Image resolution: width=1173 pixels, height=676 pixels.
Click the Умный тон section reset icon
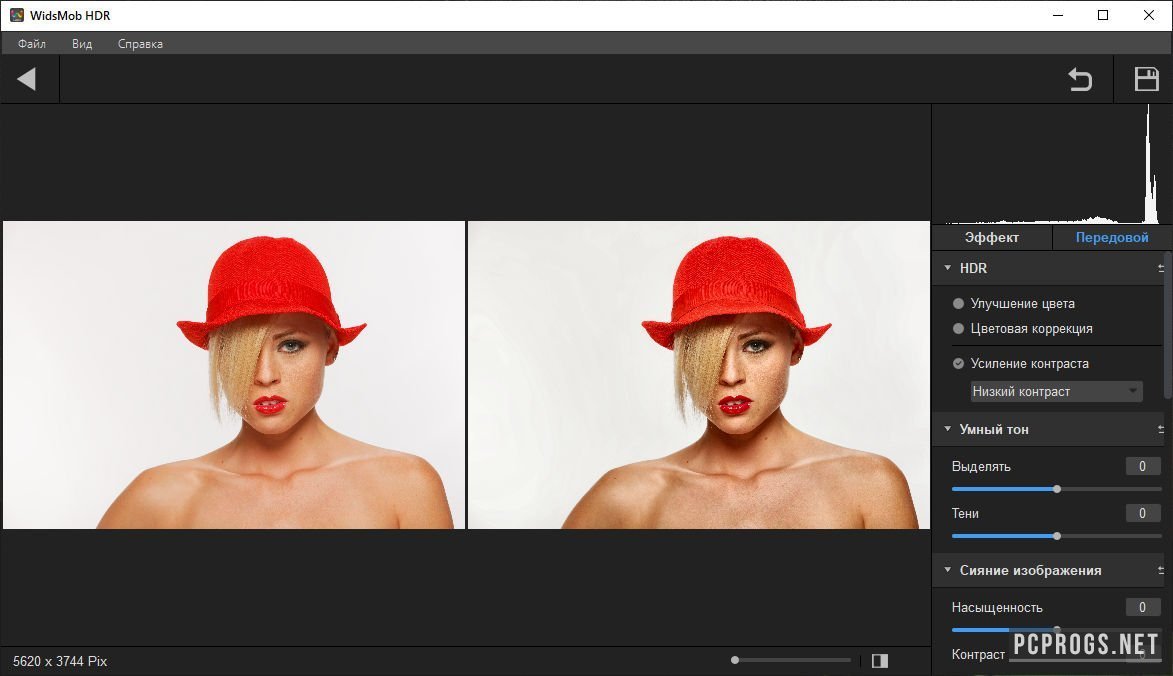pos(1161,429)
